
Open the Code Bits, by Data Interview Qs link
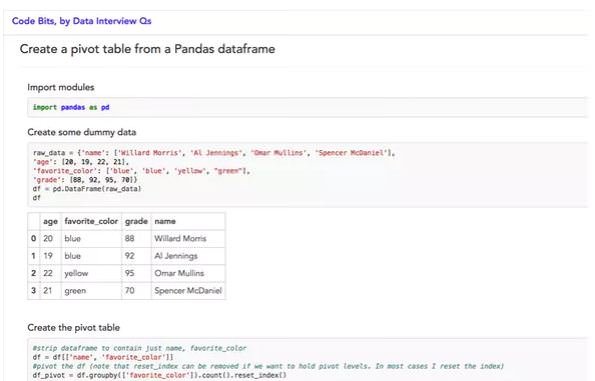click(82, 21)
